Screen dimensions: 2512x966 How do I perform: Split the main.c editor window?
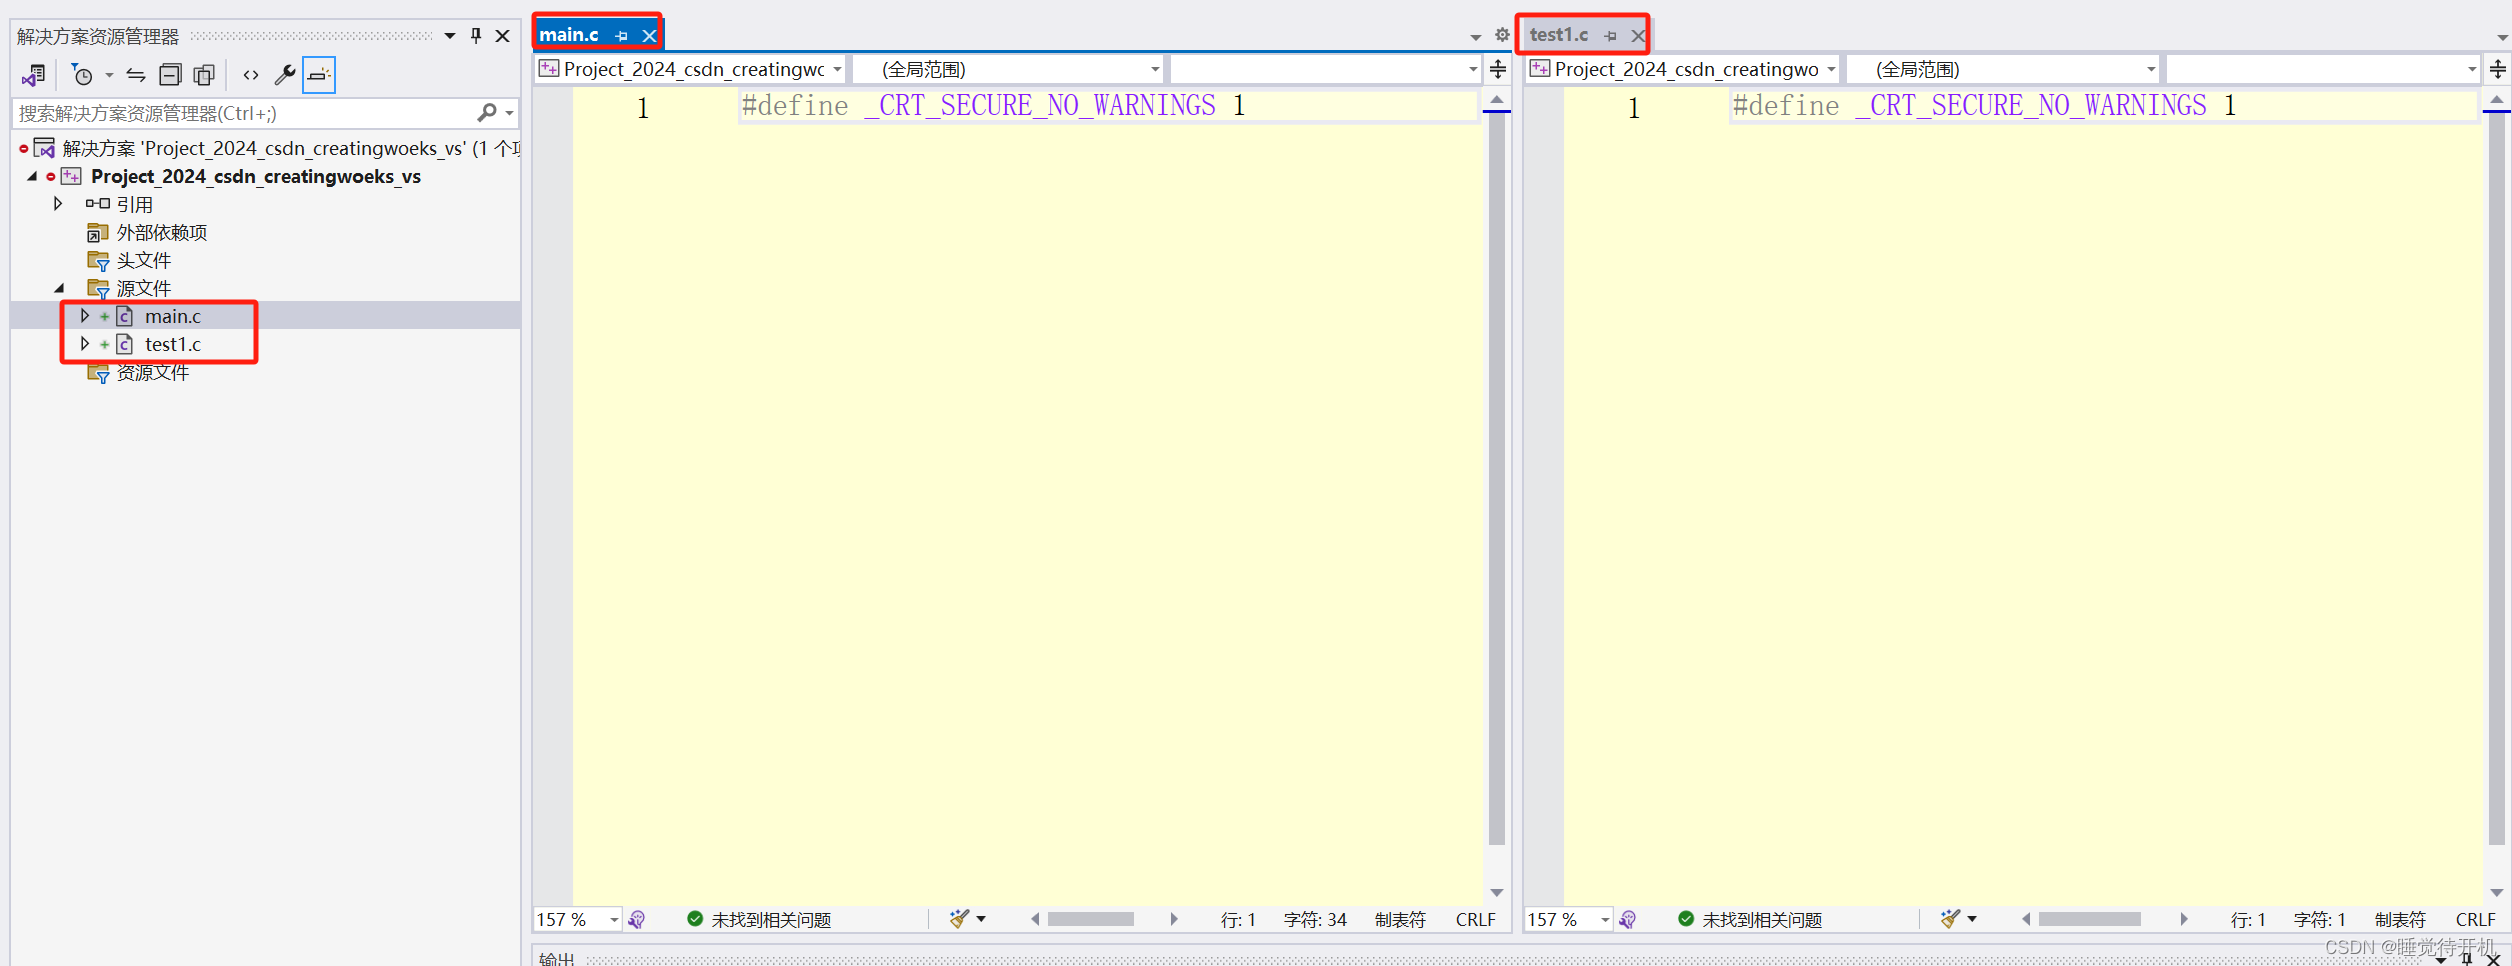point(1498,69)
